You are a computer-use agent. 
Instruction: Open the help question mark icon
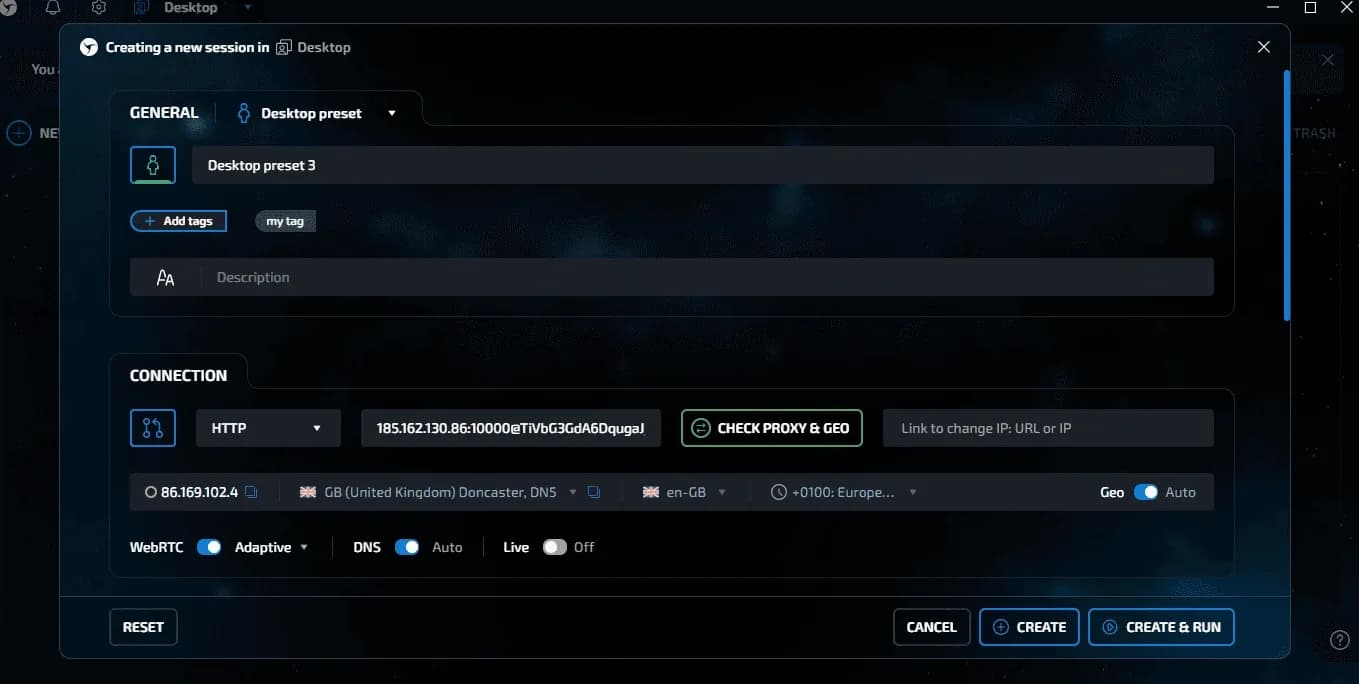tap(1340, 640)
